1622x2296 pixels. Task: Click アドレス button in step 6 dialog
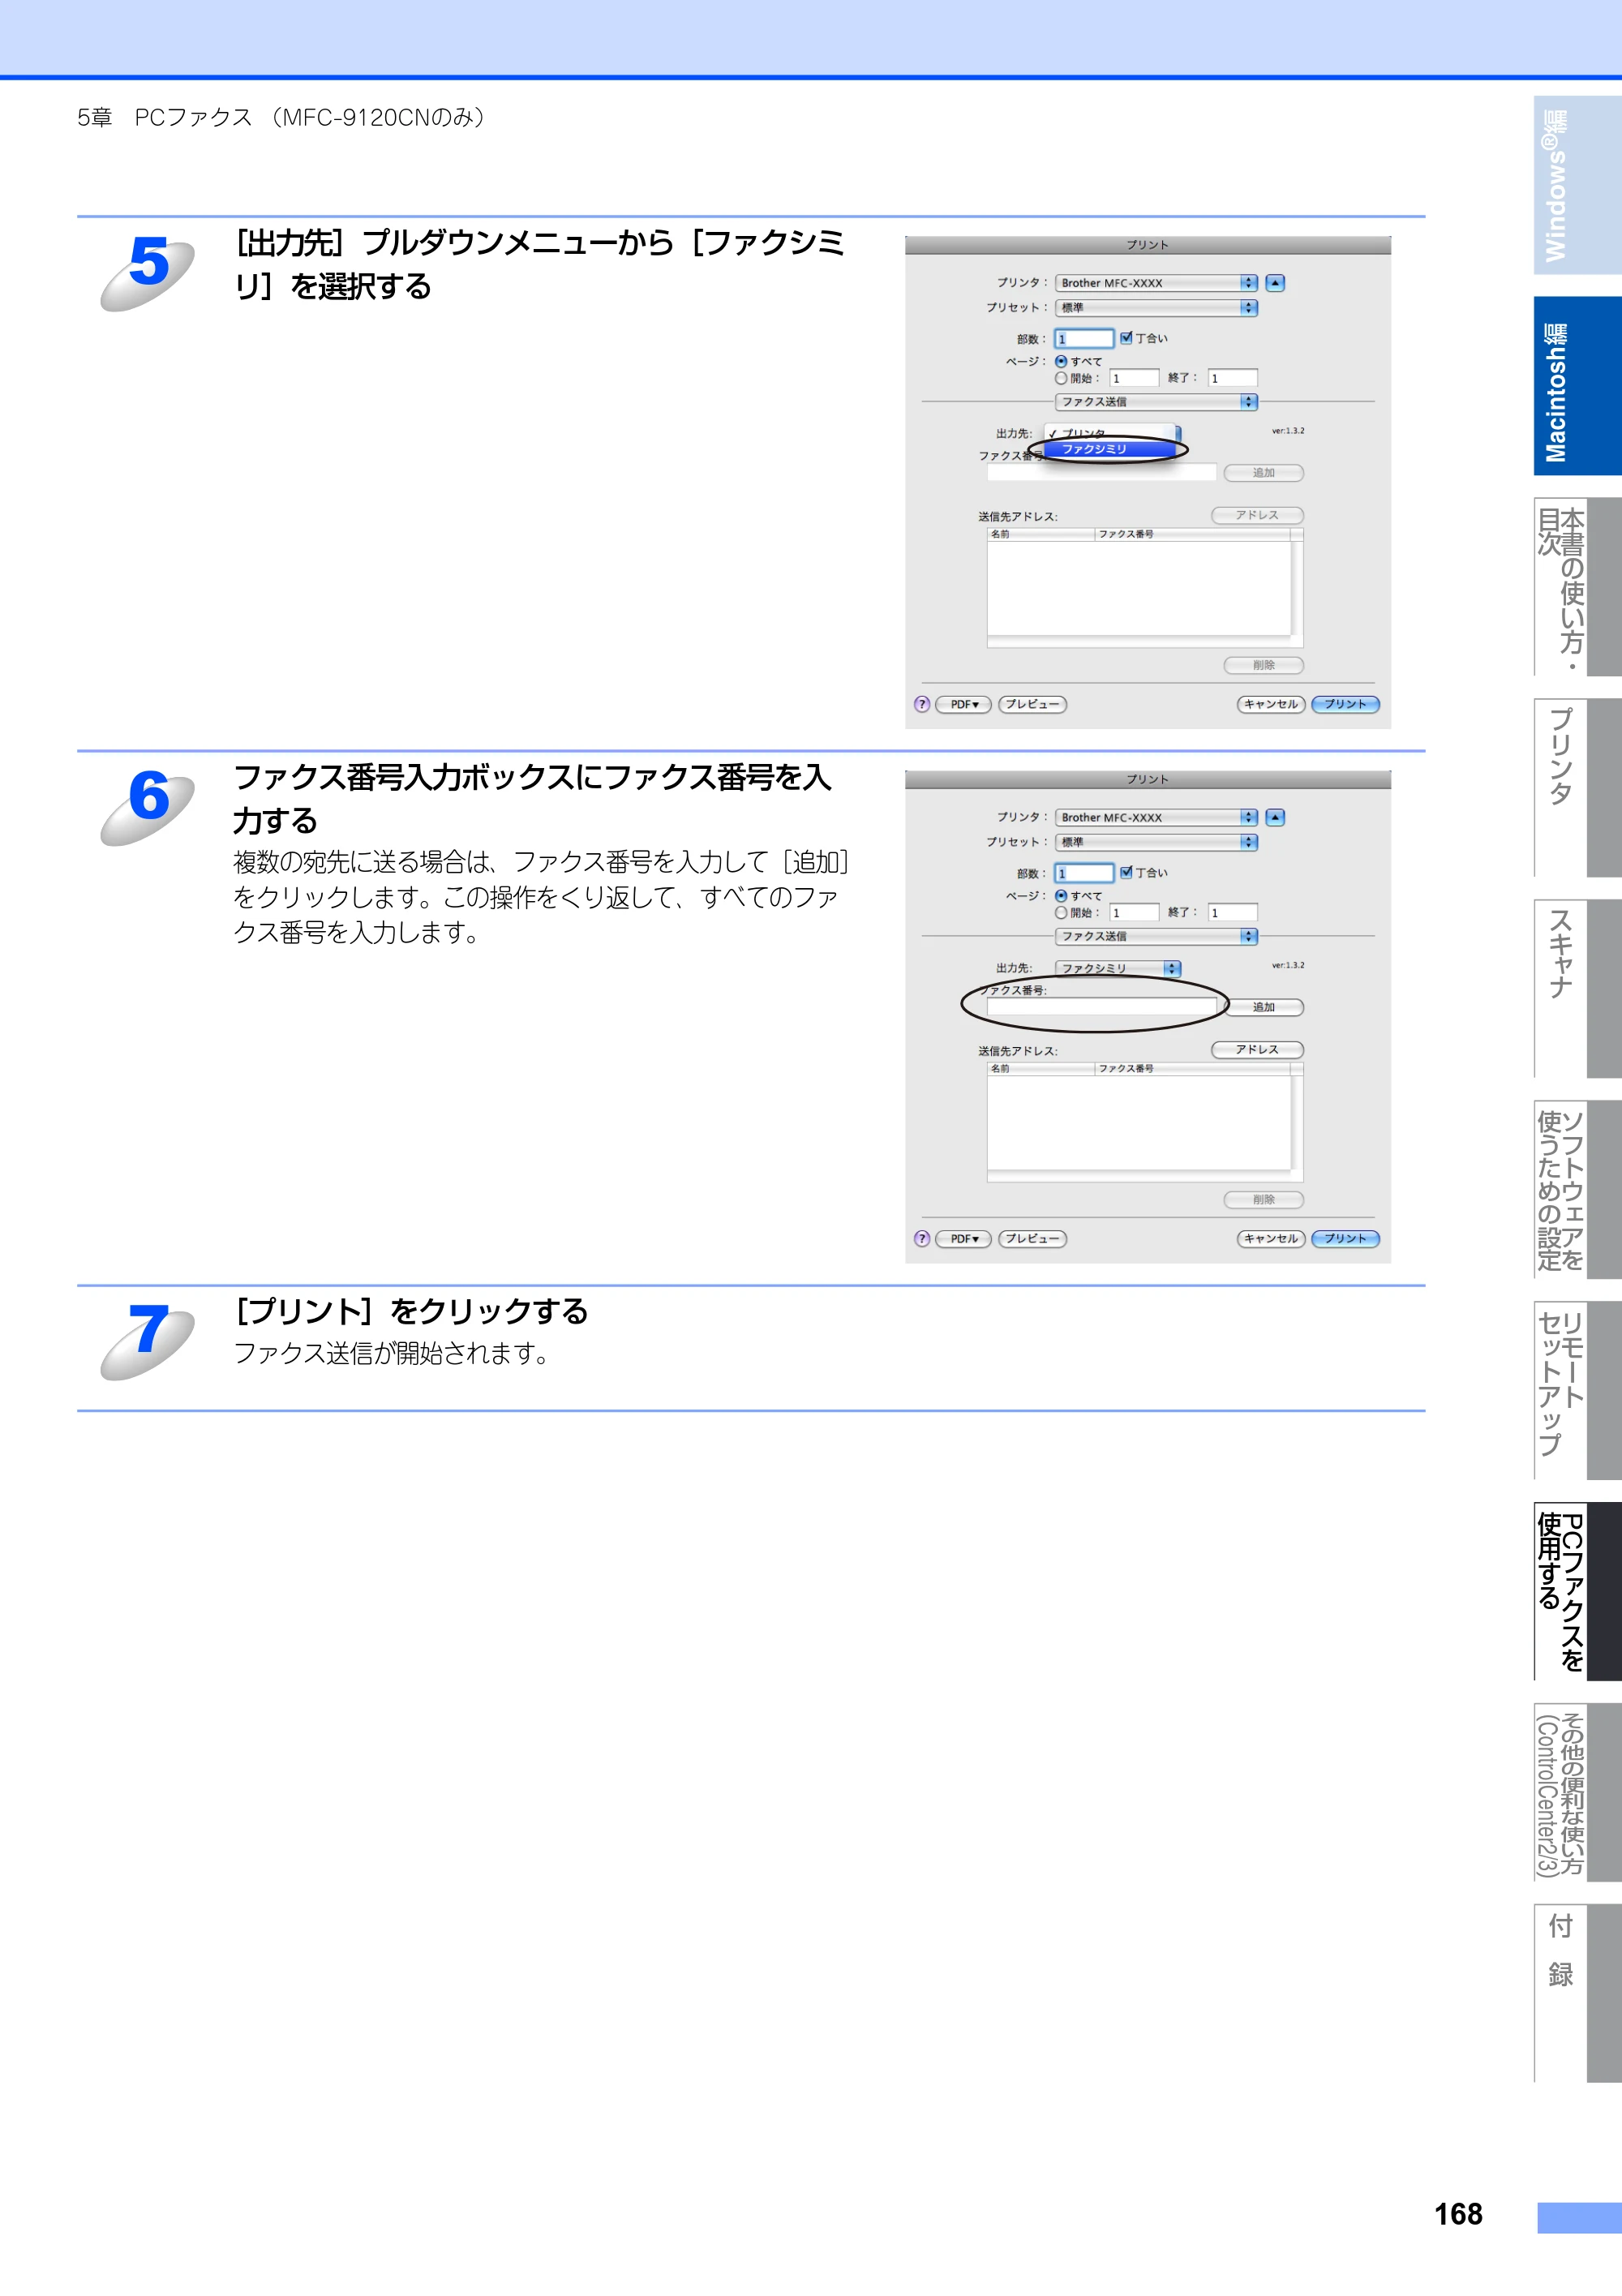1257,1049
